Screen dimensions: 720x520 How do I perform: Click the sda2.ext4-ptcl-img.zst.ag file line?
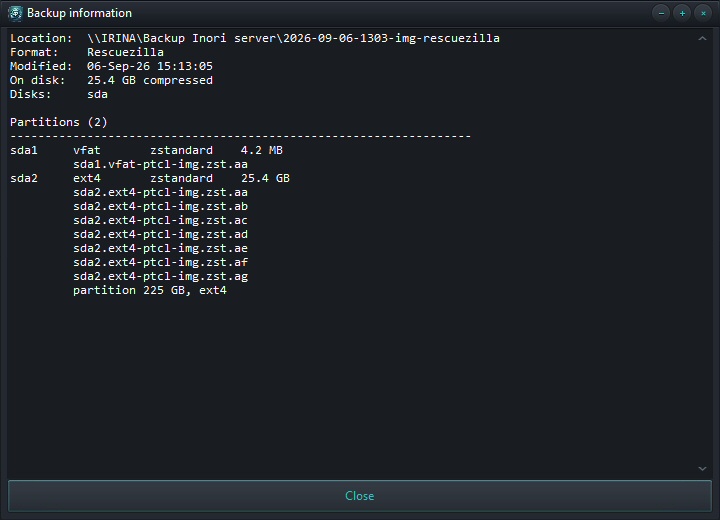[160, 277]
